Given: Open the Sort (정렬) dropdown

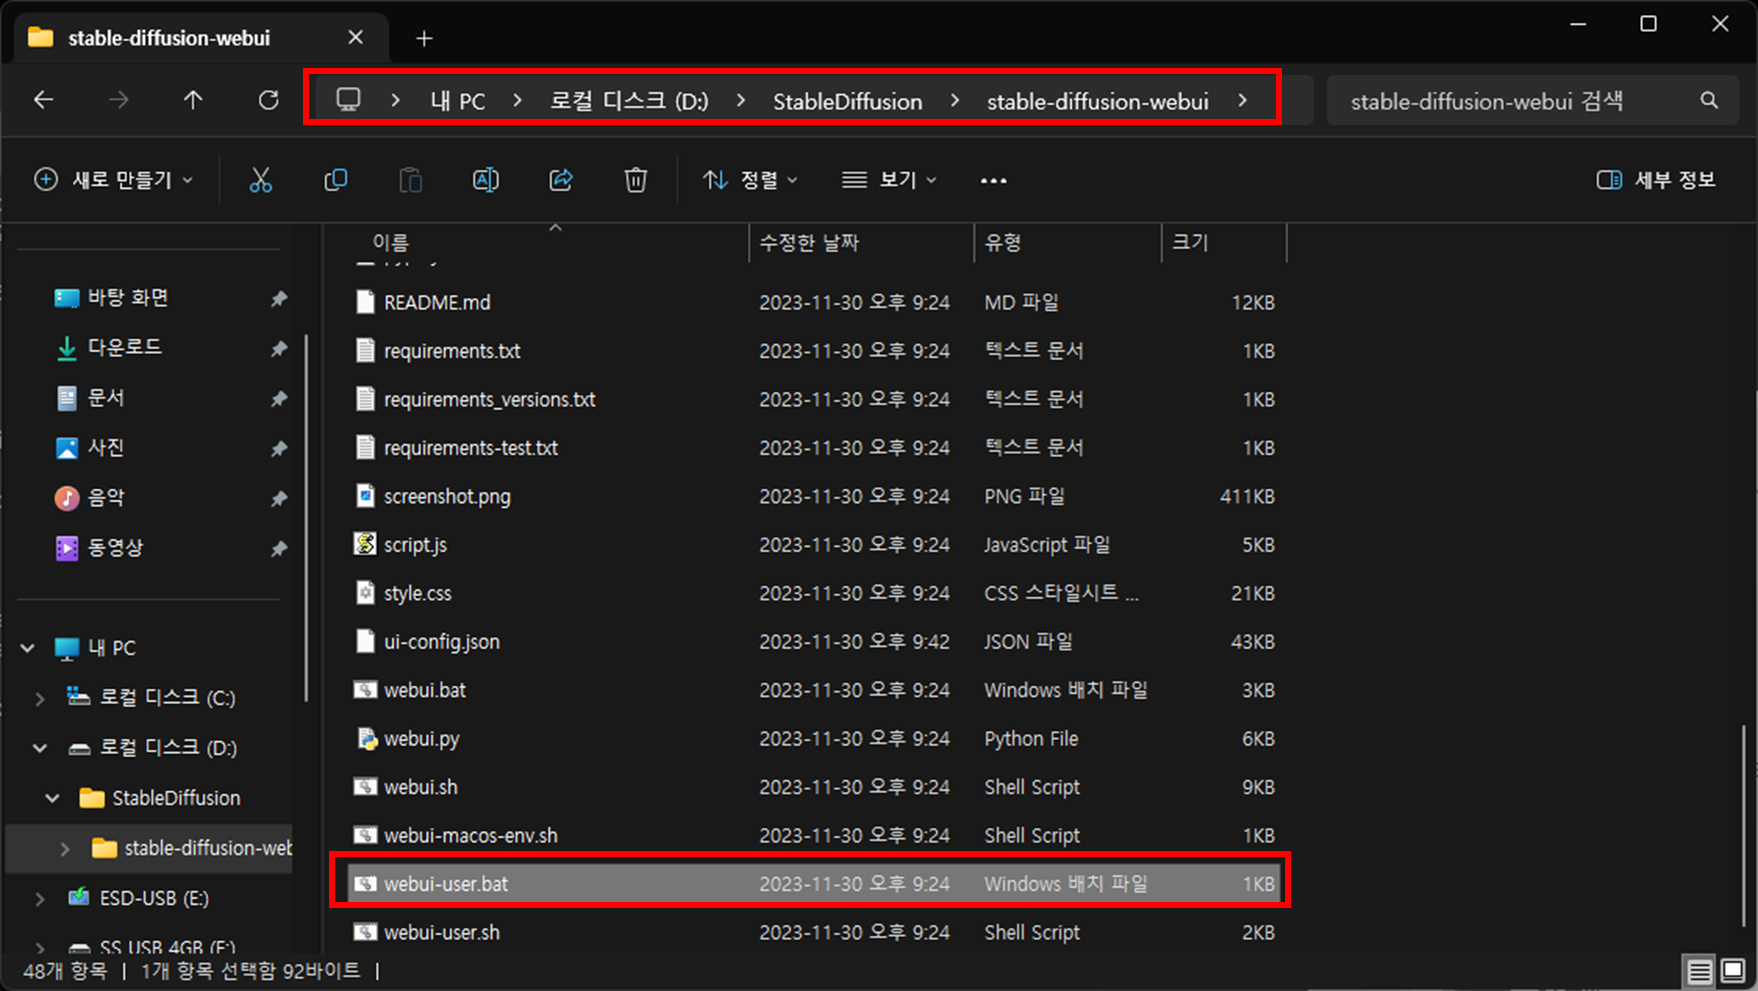Looking at the screenshot, I should pyautogui.click(x=750, y=180).
